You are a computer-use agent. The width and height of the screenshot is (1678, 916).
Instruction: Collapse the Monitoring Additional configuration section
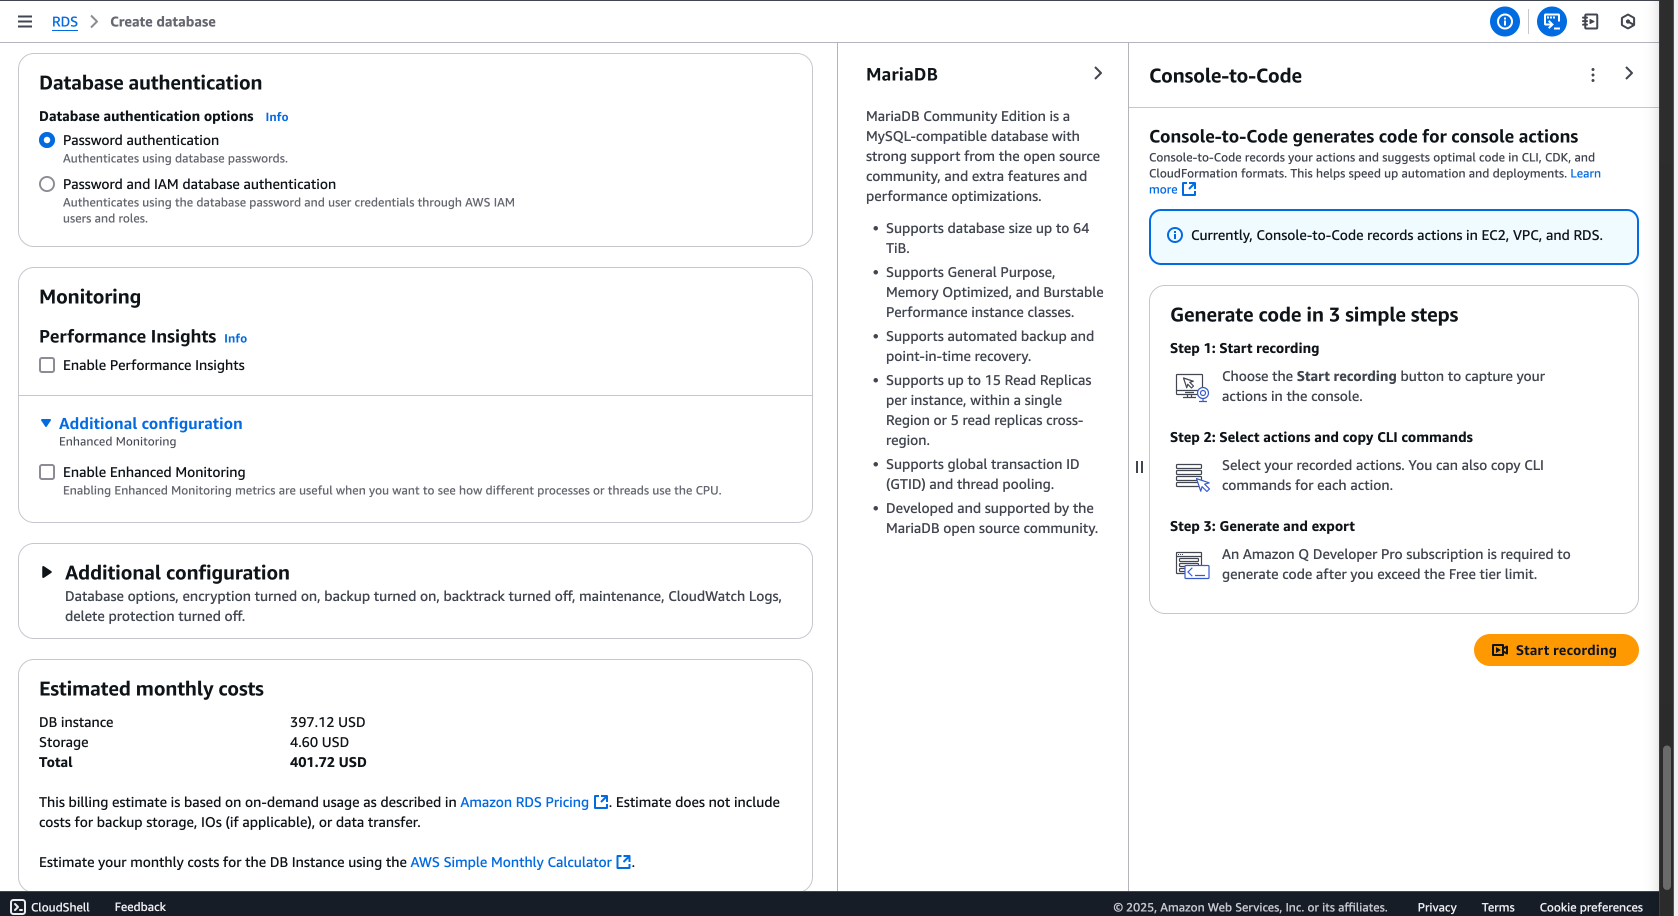click(141, 423)
